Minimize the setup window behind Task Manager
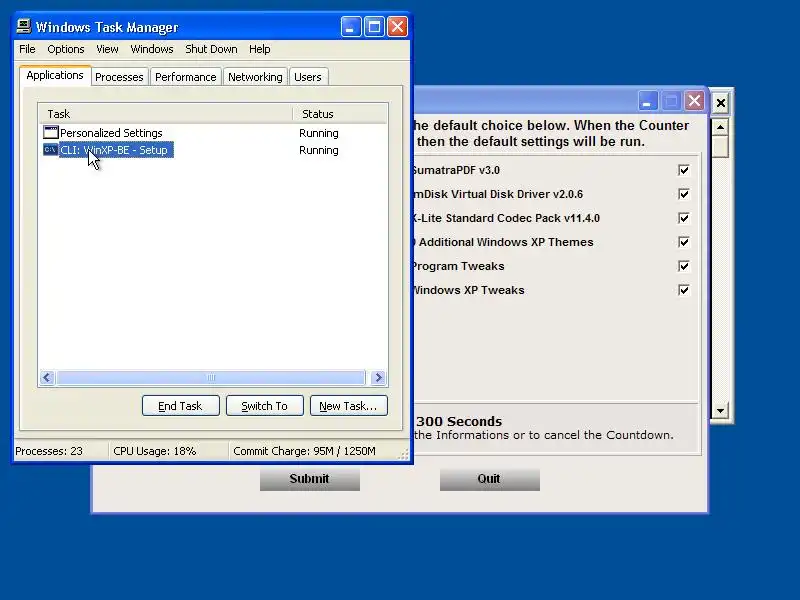Image resolution: width=800 pixels, height=600 pixels. [647, 101]
